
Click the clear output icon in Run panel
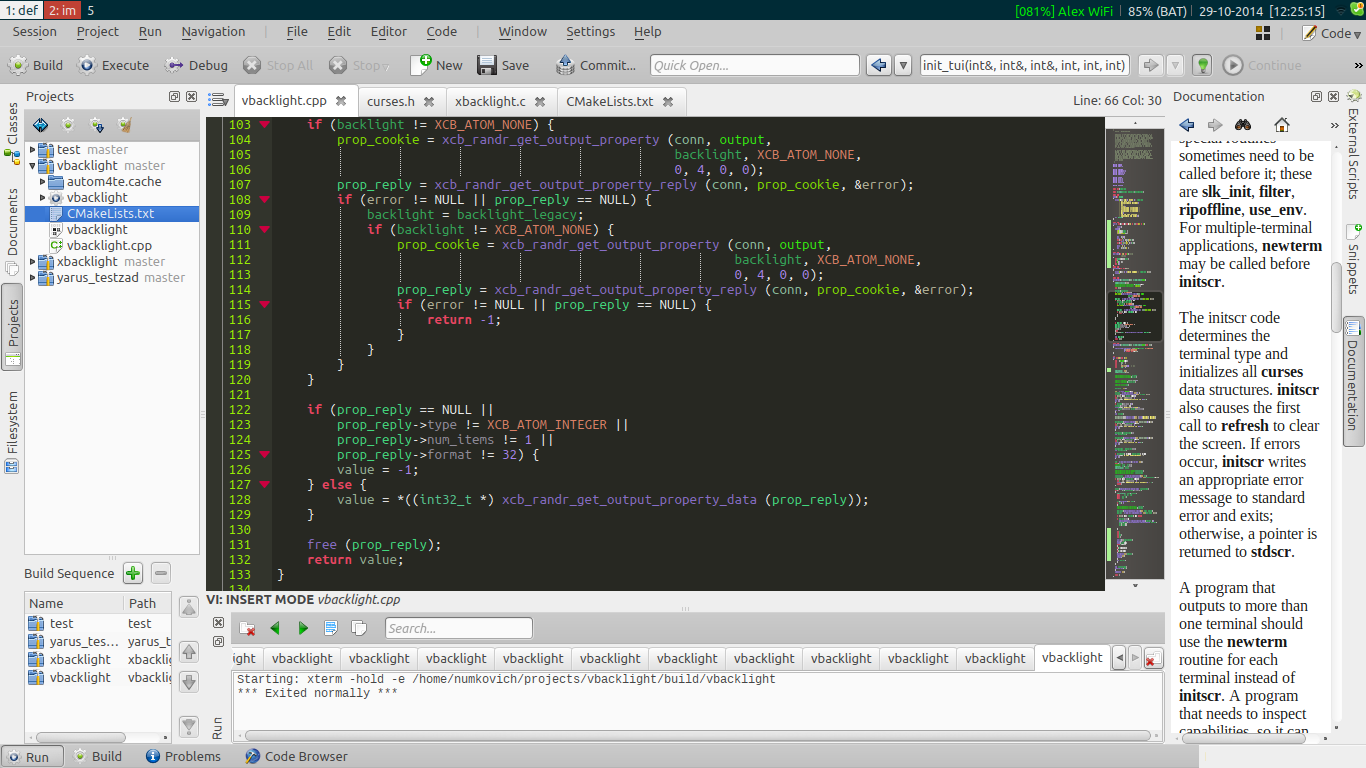point(247,628)
